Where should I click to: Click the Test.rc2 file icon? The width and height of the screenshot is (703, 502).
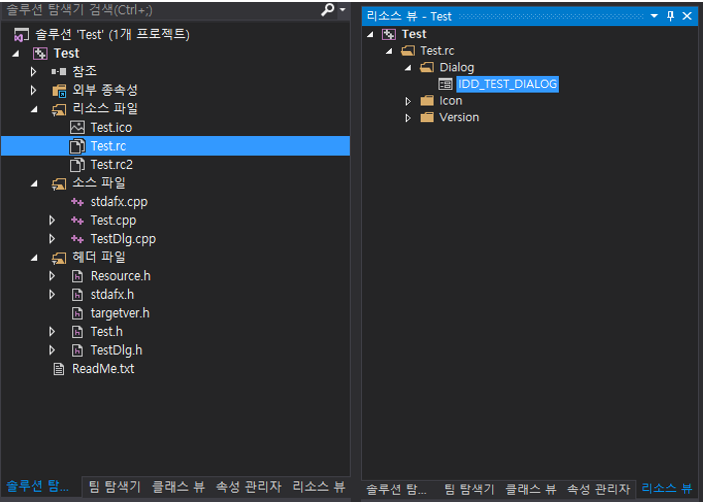[x=77, y=164]
